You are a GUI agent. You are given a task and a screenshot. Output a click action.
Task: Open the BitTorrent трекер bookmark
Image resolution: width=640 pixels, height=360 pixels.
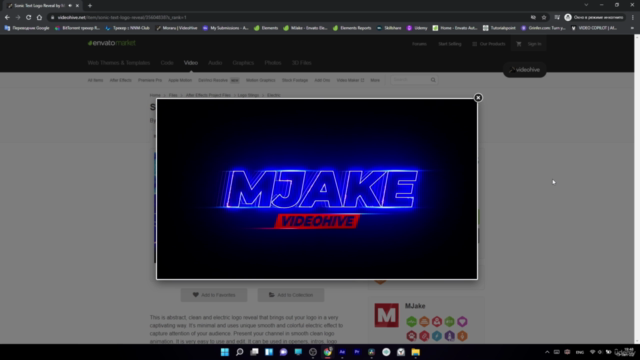(78, 28)
